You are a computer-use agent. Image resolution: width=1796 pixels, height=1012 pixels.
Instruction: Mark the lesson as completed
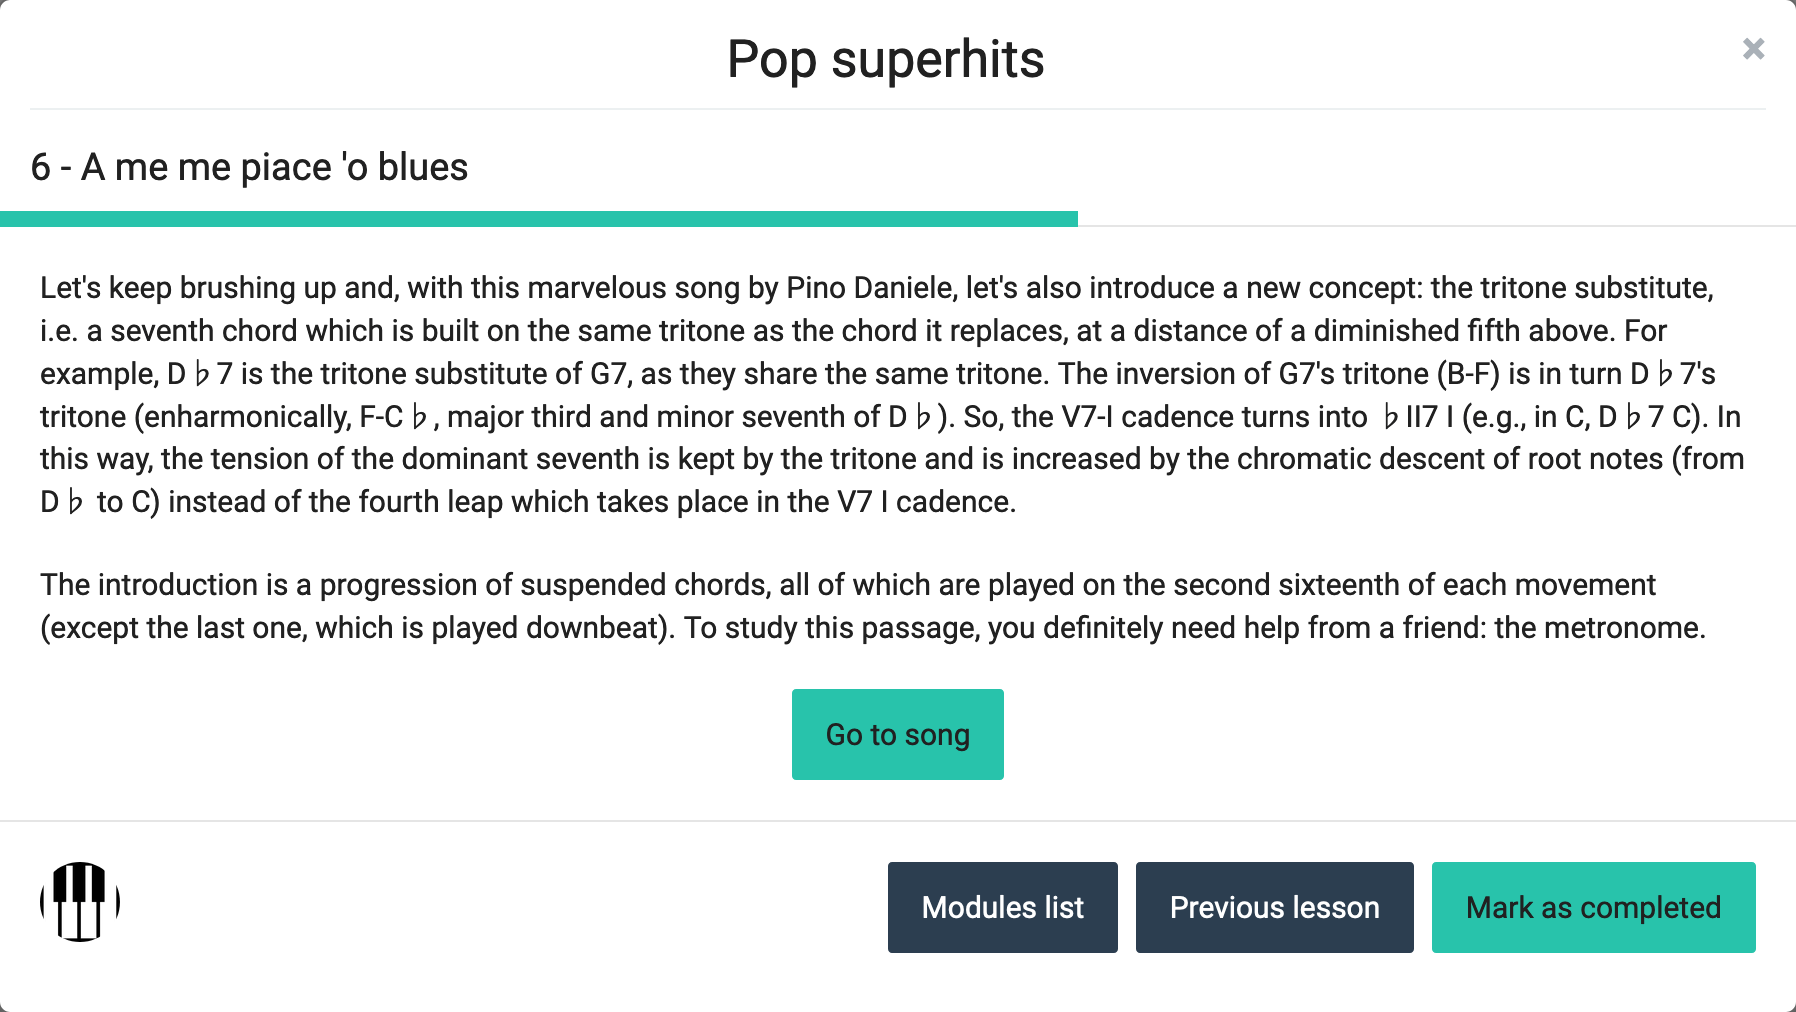1592,907
